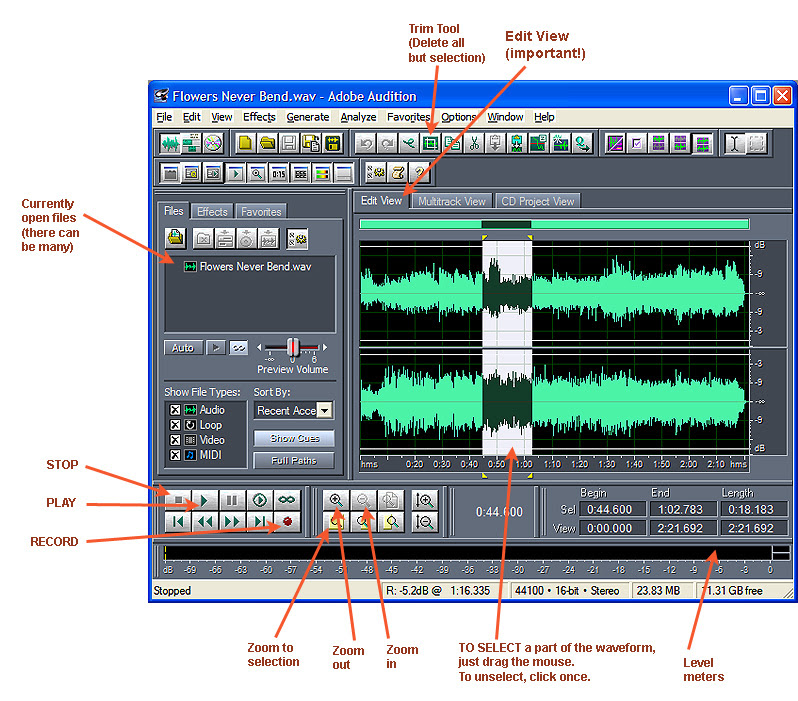
Task: Open the Edit menu
Action: click(191, 117)
